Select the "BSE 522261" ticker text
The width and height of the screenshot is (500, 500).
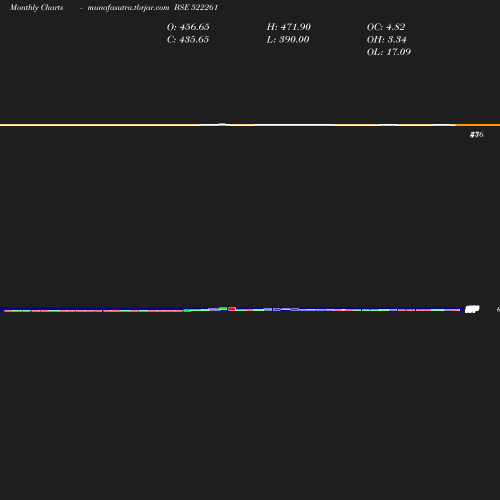point(196,7)
